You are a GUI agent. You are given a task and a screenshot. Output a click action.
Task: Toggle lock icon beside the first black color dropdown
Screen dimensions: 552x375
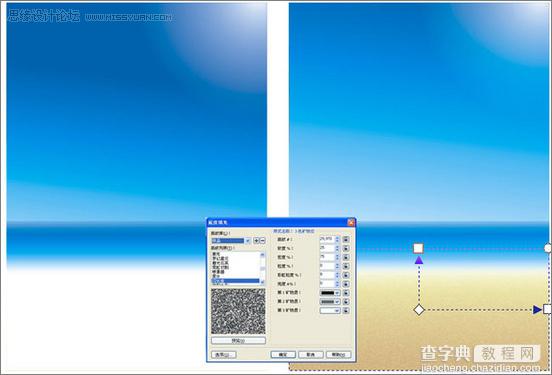coord(346,293)
